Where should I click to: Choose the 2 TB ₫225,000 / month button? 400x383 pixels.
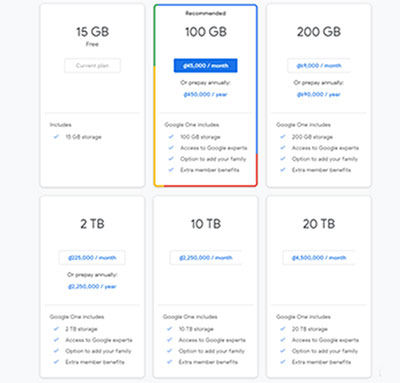pyautogui.click(x=92, y=258)
